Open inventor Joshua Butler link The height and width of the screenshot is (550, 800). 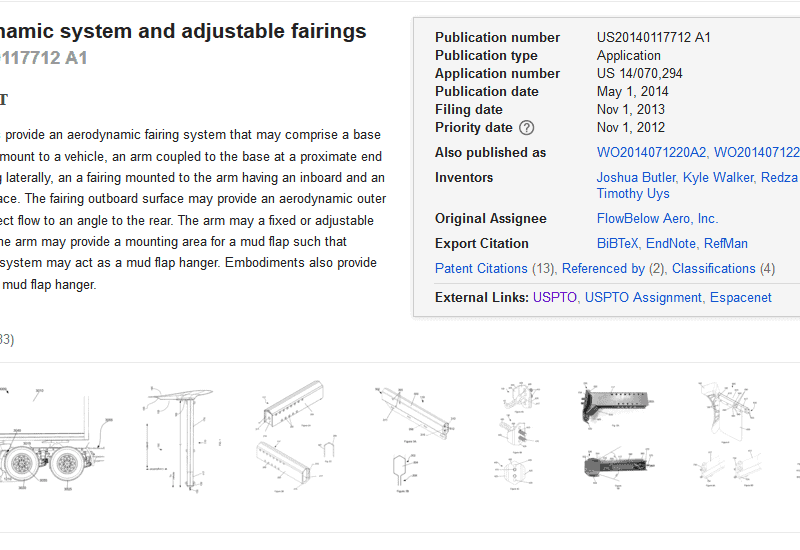[636, 178]
